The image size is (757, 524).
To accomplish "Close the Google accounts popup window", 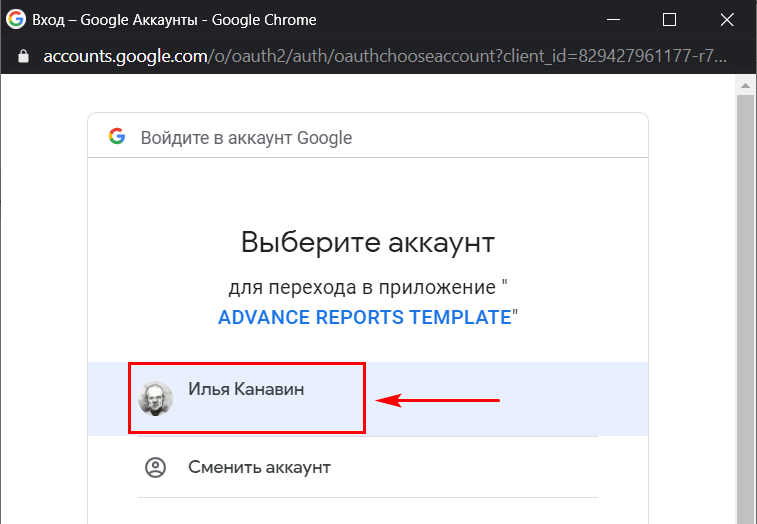I will 727,20.
